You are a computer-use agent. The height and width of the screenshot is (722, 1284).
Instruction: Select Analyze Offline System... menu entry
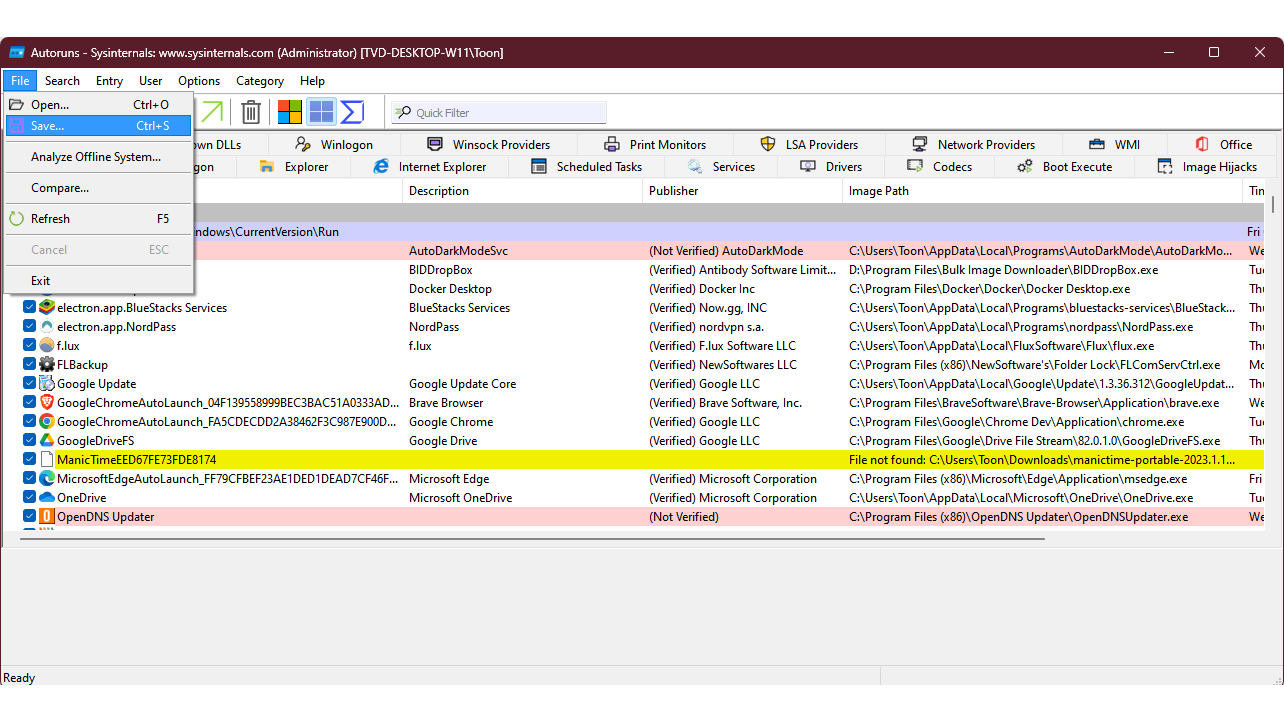(x=98, y=157)
